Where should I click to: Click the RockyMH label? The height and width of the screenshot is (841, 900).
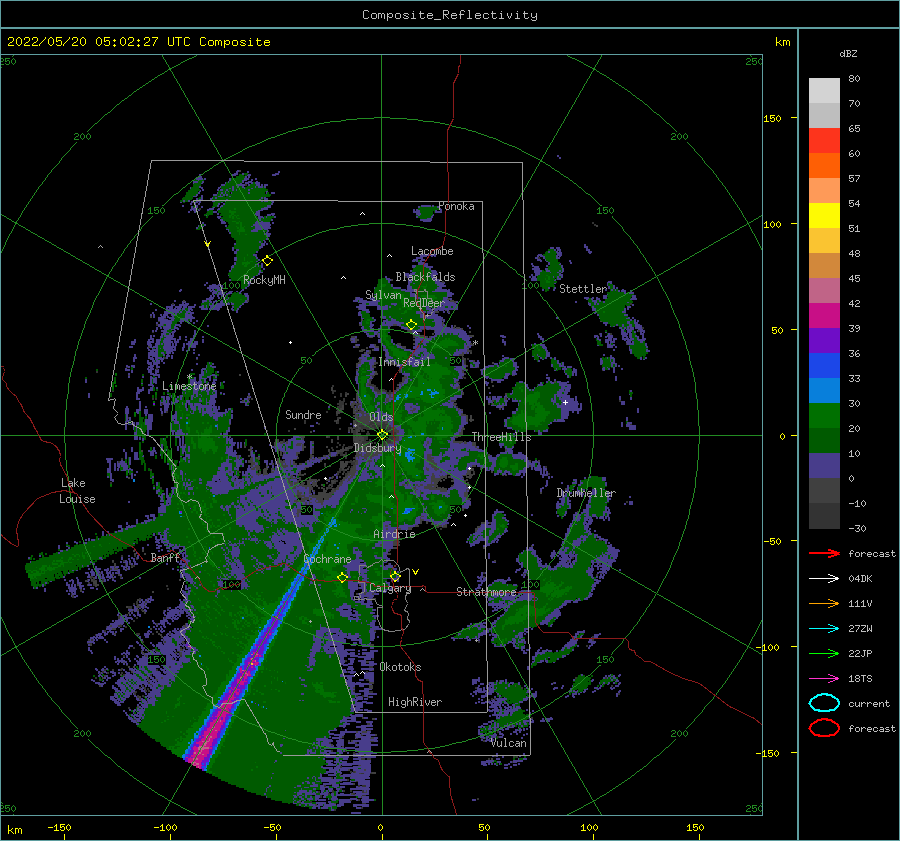[x=264, y=280]
